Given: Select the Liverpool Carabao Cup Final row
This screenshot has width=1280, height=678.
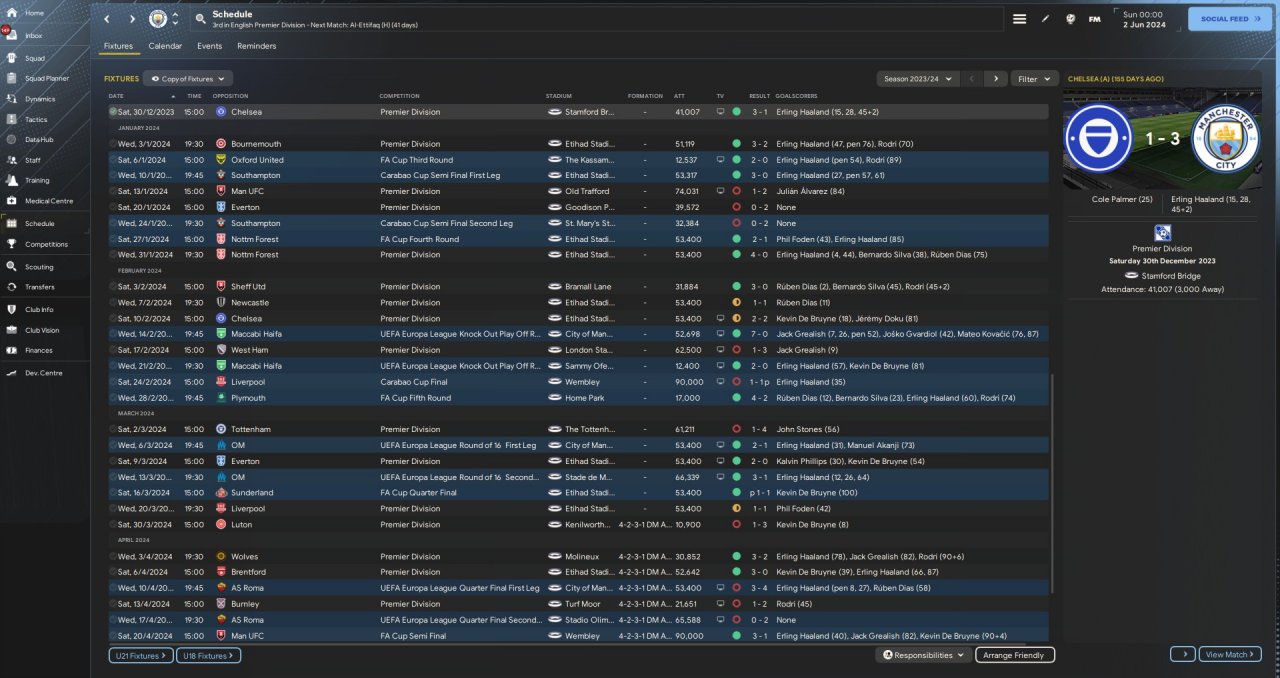Looking at the screenshot, I should tap(578, 381).
